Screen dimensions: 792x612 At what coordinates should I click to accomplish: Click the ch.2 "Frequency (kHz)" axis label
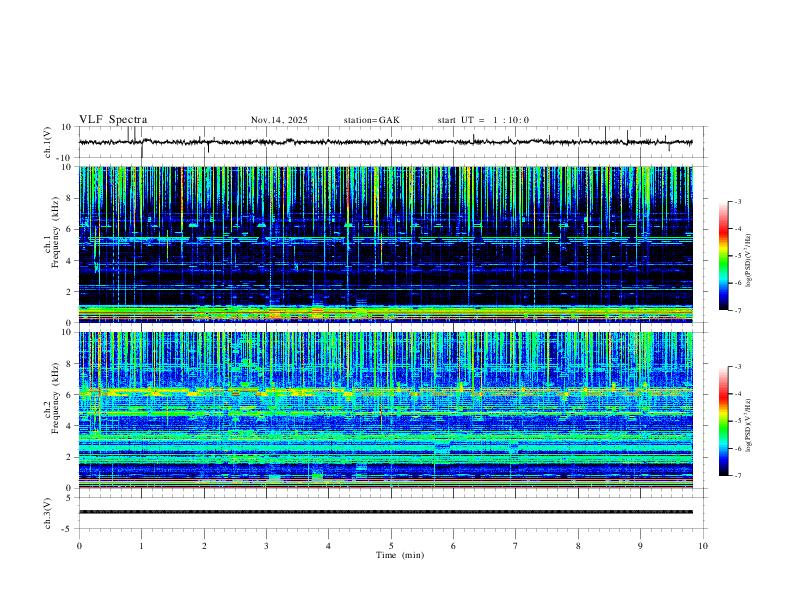(55, 397)
